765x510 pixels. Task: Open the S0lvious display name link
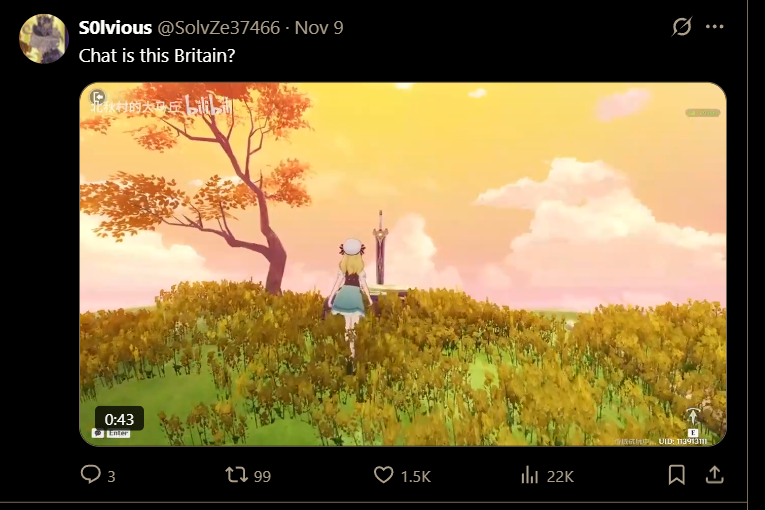(115, 28)
